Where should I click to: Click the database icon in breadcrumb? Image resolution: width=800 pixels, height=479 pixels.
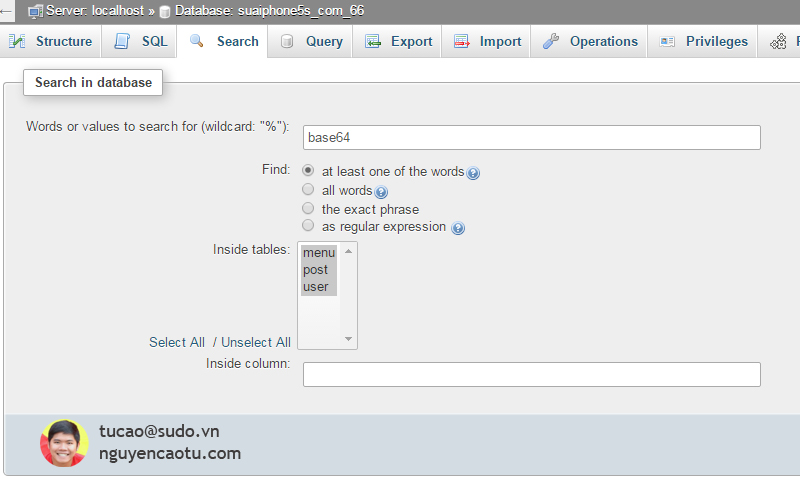pyautogui.click(x=164, y=12)
